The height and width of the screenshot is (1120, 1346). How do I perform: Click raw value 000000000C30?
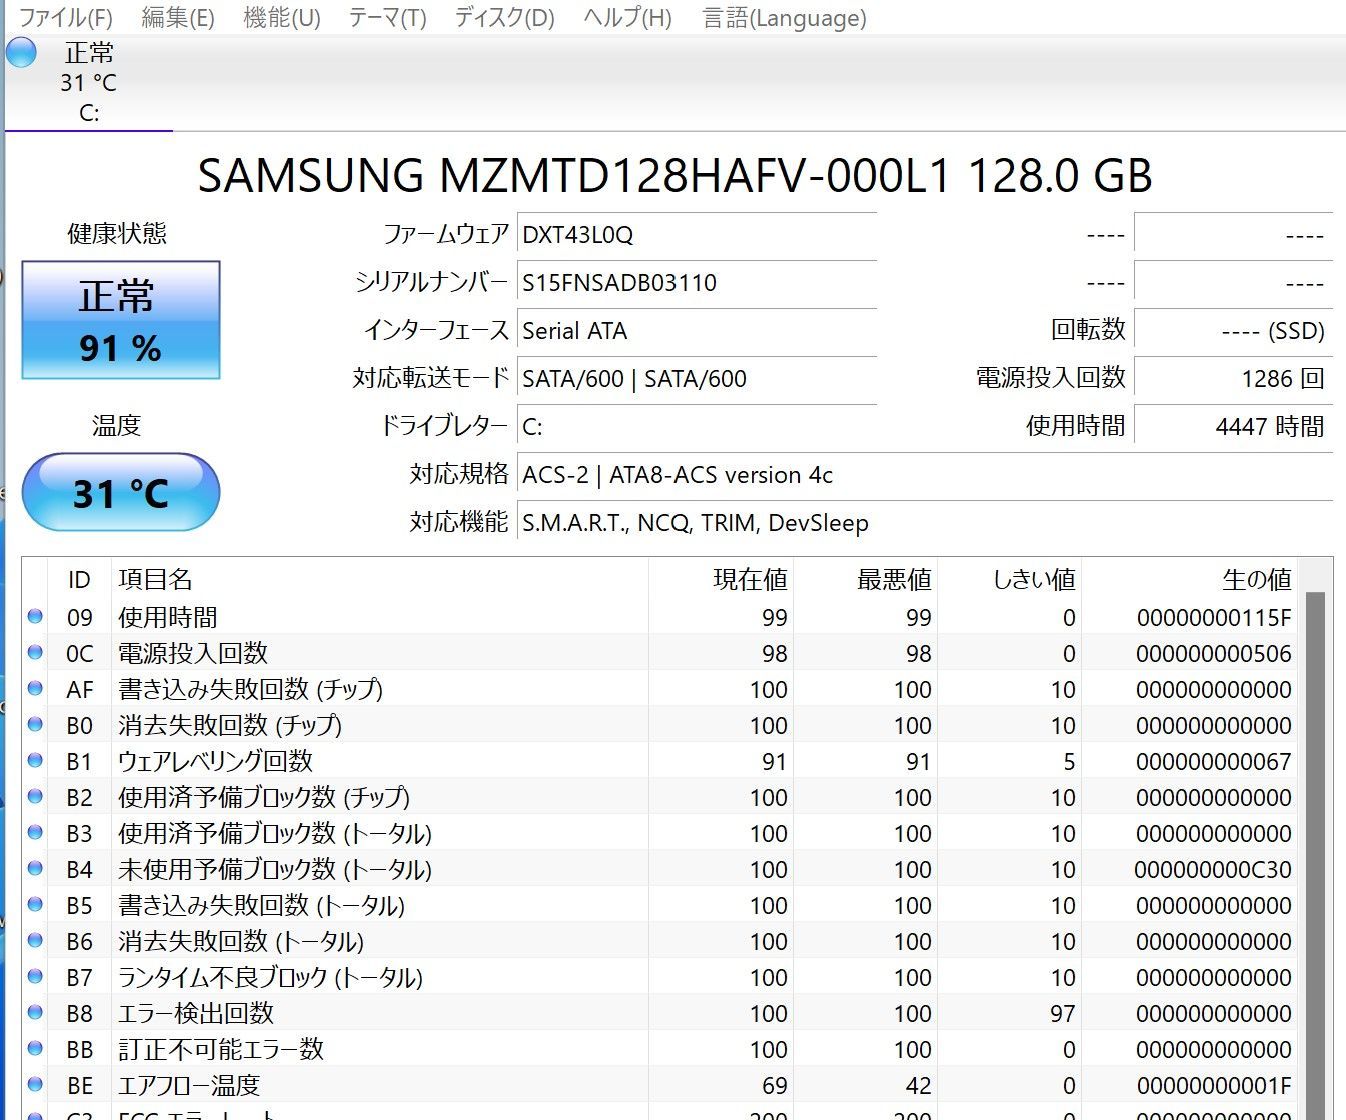coord(1213,870)
